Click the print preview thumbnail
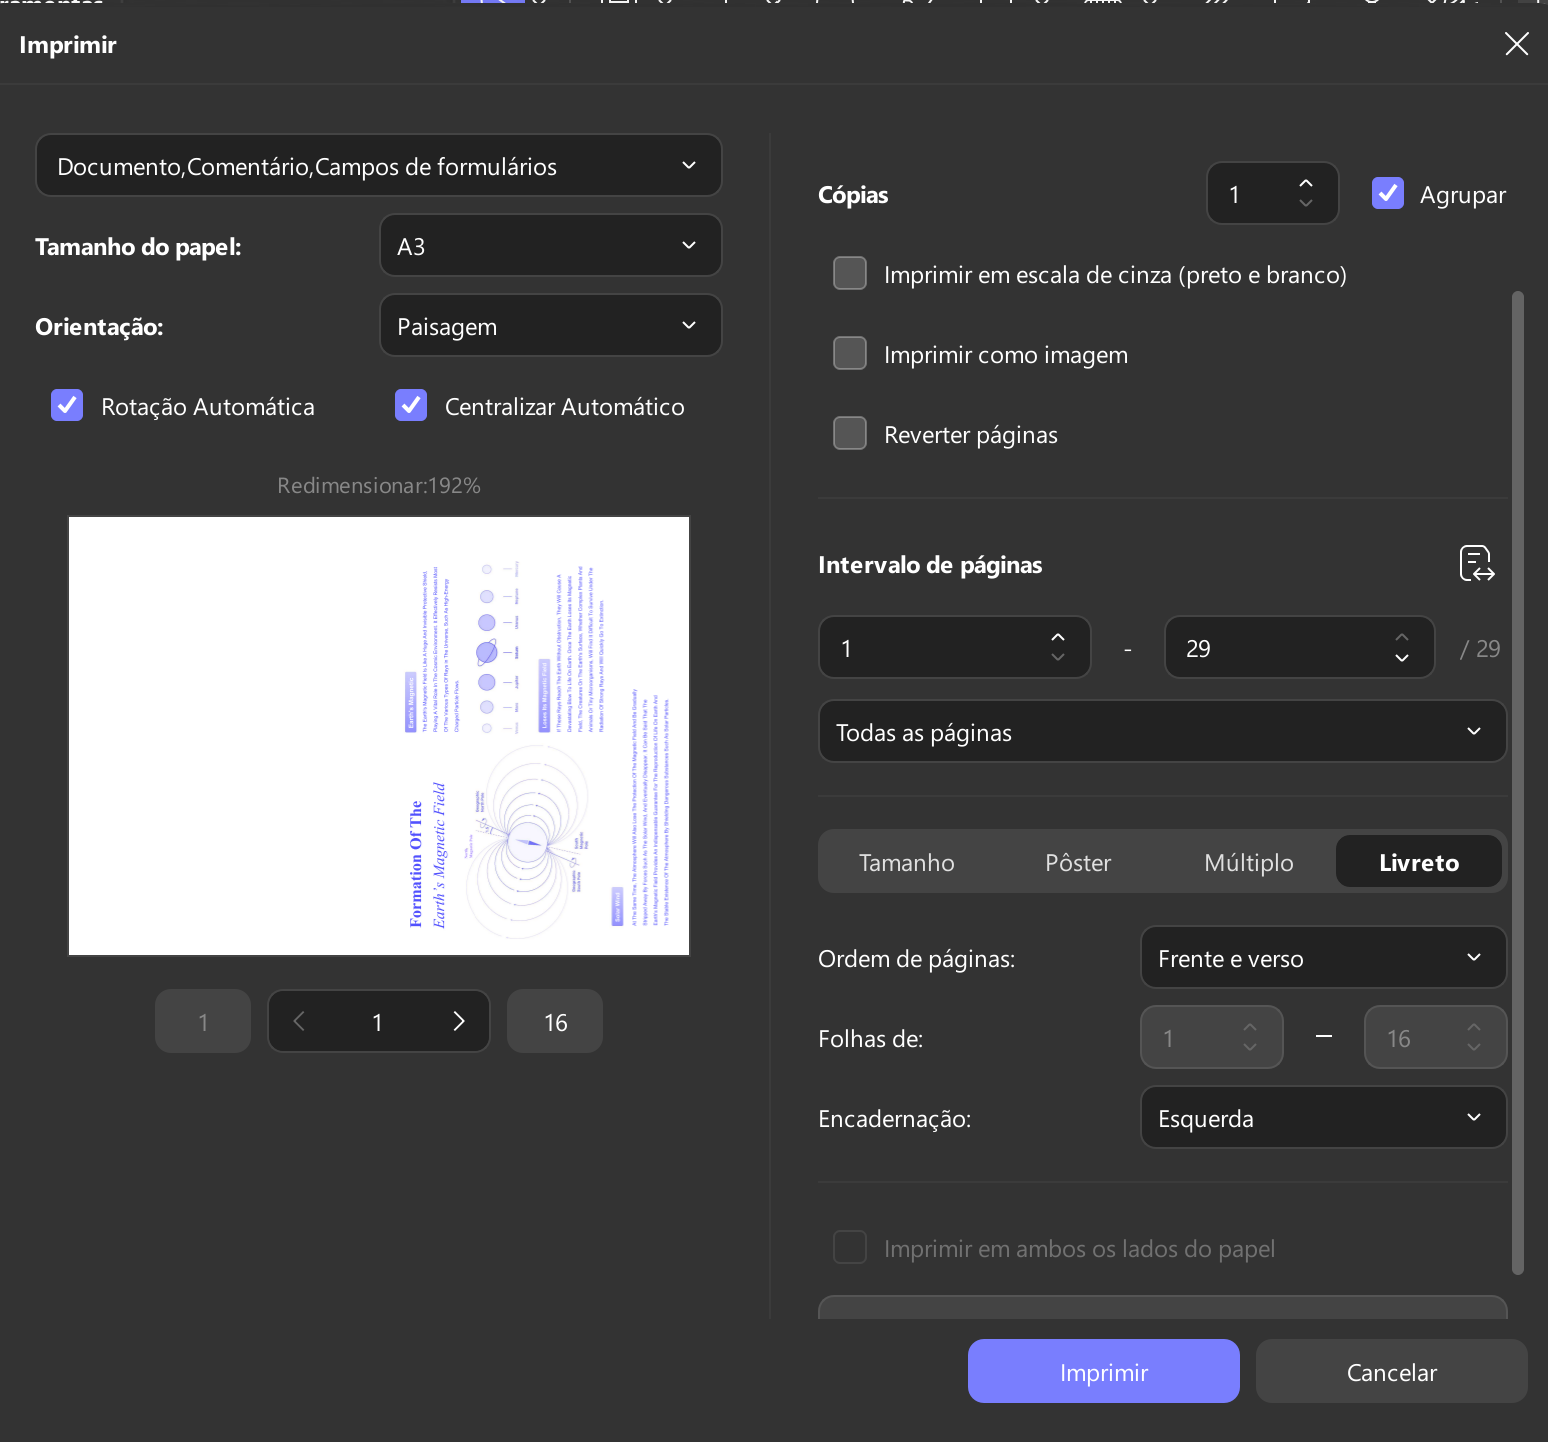 (379, 736)
